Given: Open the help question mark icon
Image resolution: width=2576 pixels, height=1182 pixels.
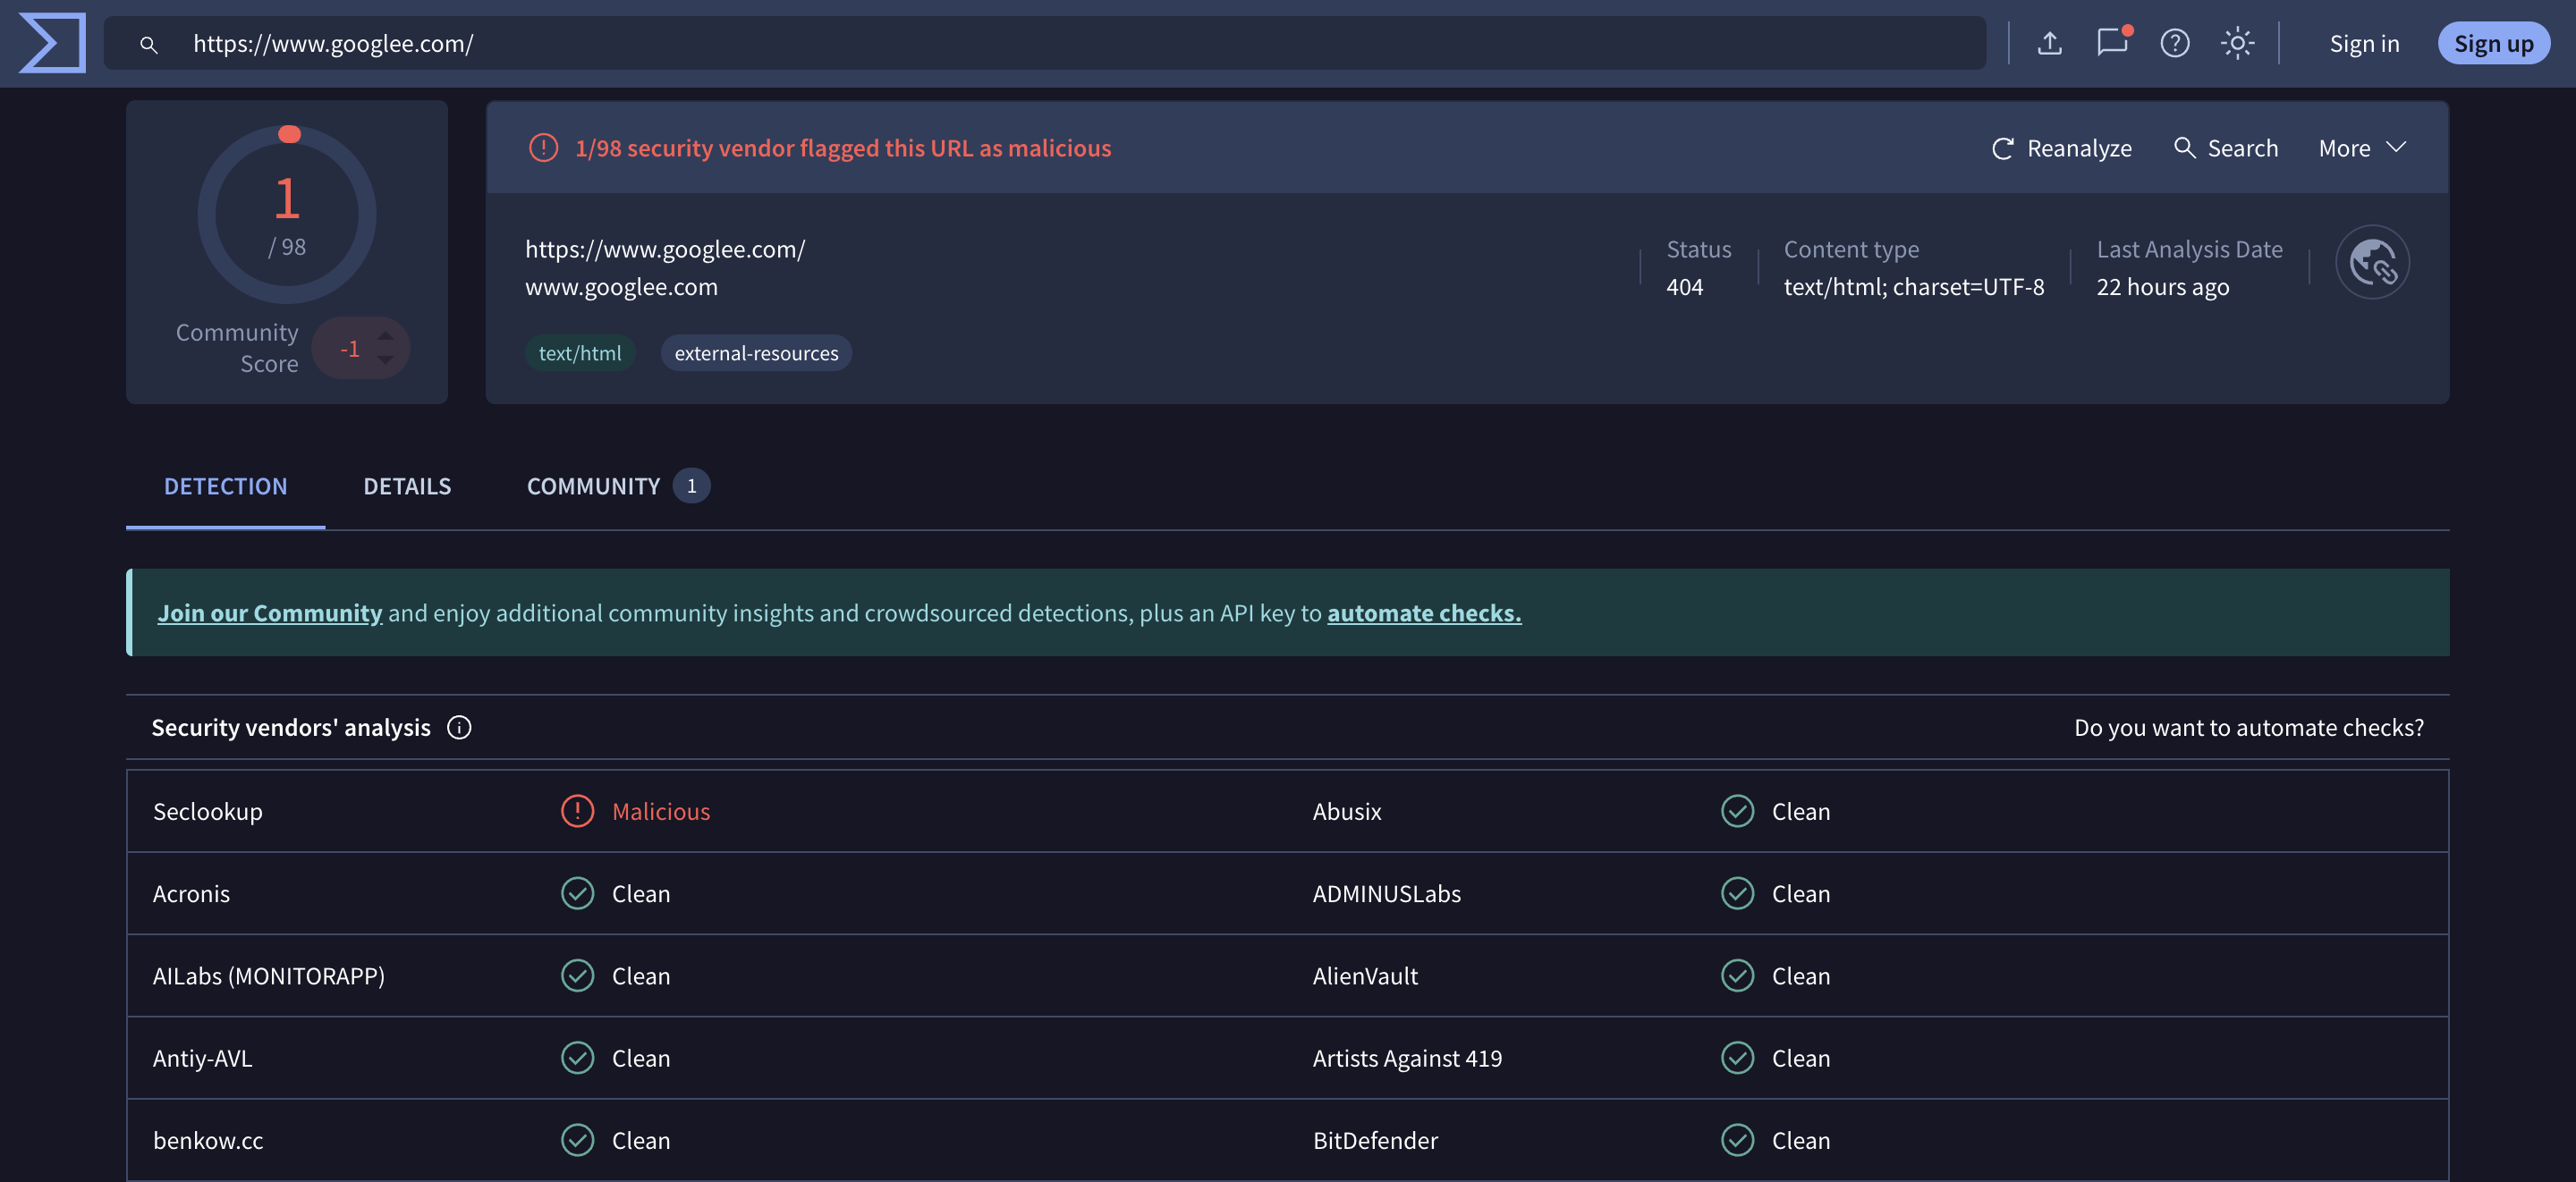Looking at the screenshot, I should (2174, 43).
